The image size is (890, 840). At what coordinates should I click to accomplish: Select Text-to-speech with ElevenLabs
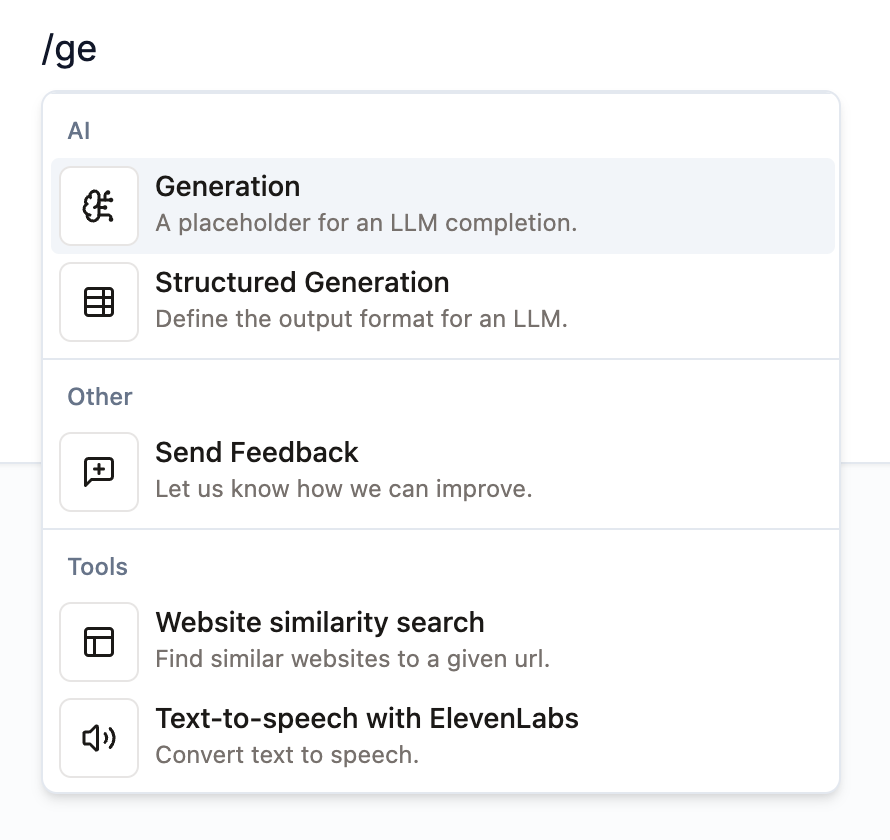click(x=367, y=719)
